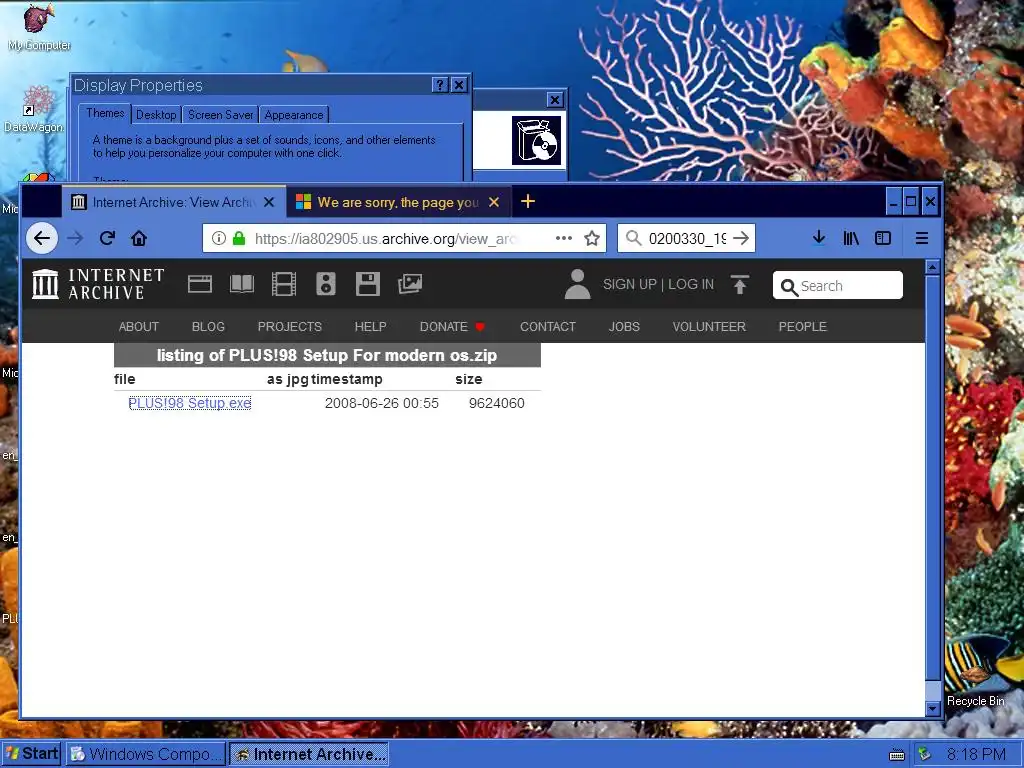Click LOG IN link
Viewport: 1024px width, 768px height.
coord(691,285)
